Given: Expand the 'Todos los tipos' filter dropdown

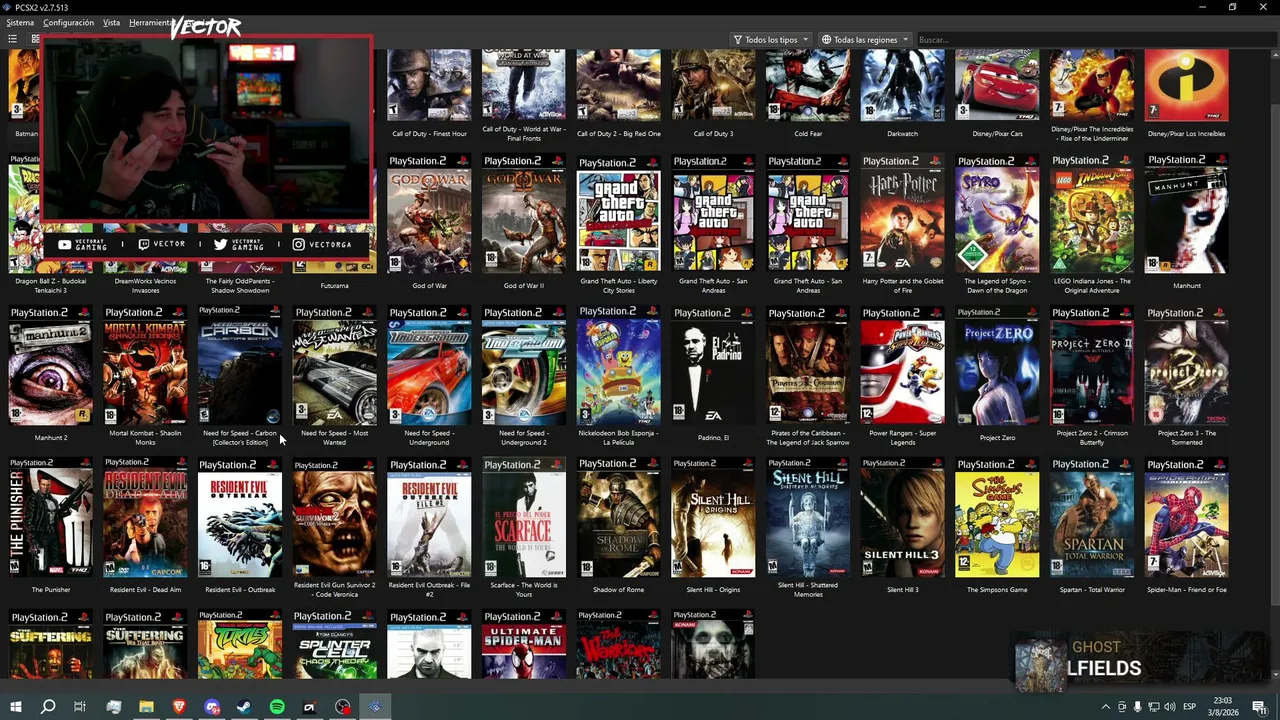Looking at the screenshot, I should (x=771, y=40).
